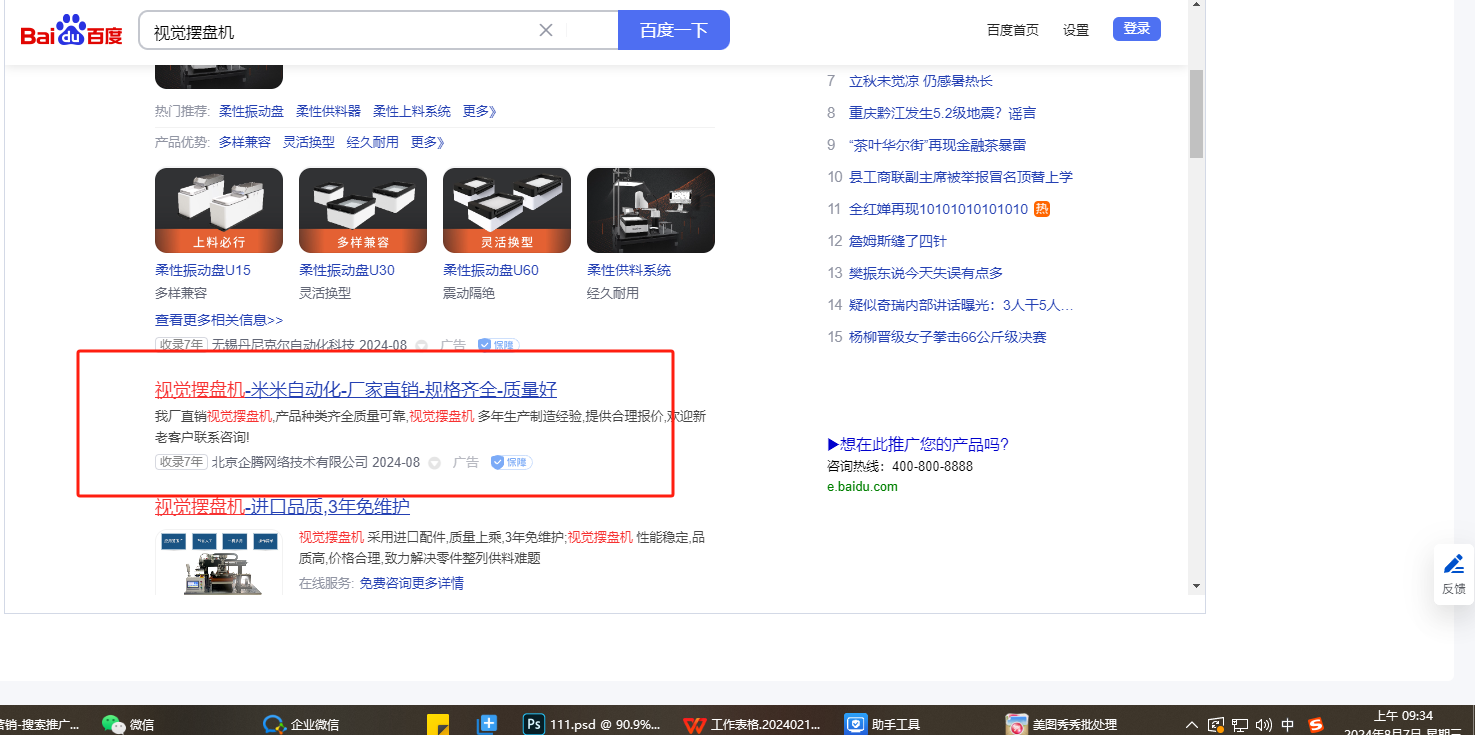The height and width of the screenshot is (735, 1475).
Task: Open the 柔性上料系统 recommended link
Action: coord(412,111)
